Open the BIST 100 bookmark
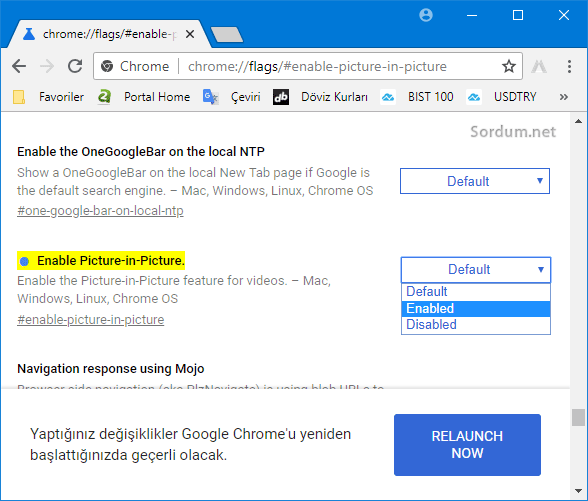 coord(417,97)
